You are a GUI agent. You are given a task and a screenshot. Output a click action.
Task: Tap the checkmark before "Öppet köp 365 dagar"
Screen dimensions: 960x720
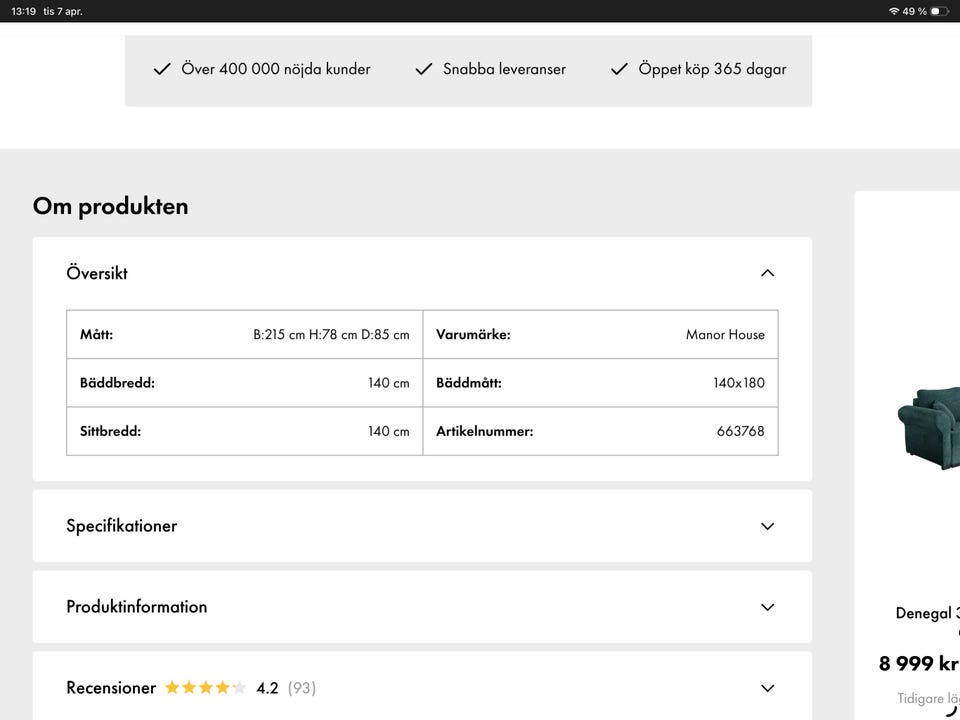click(619, 69)
